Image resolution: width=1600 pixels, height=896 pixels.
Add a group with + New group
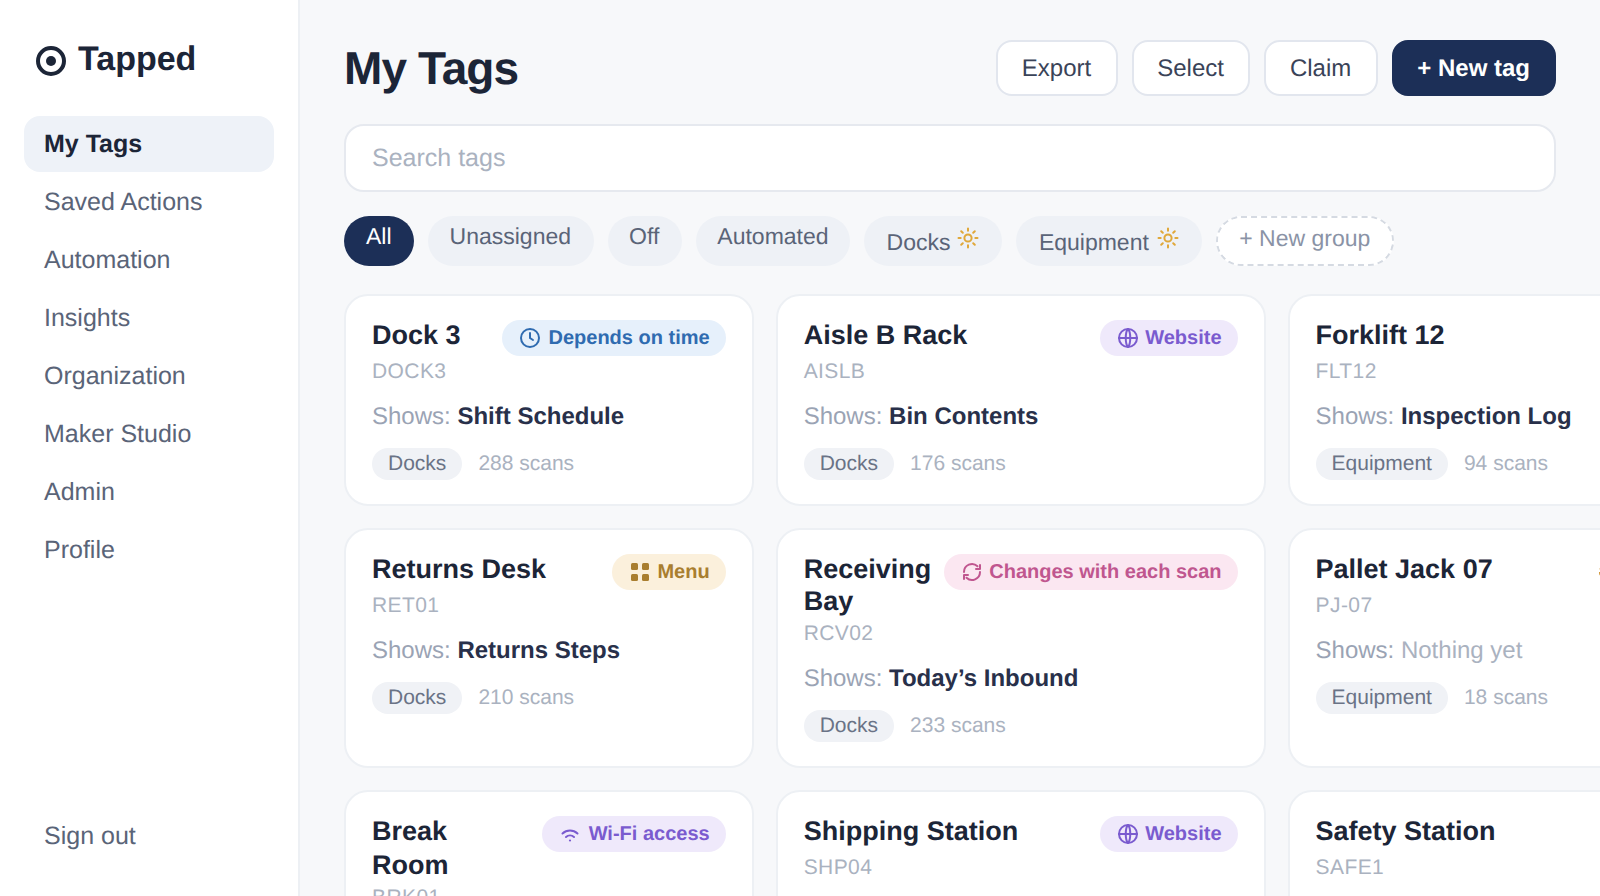tap(1304, 240)
